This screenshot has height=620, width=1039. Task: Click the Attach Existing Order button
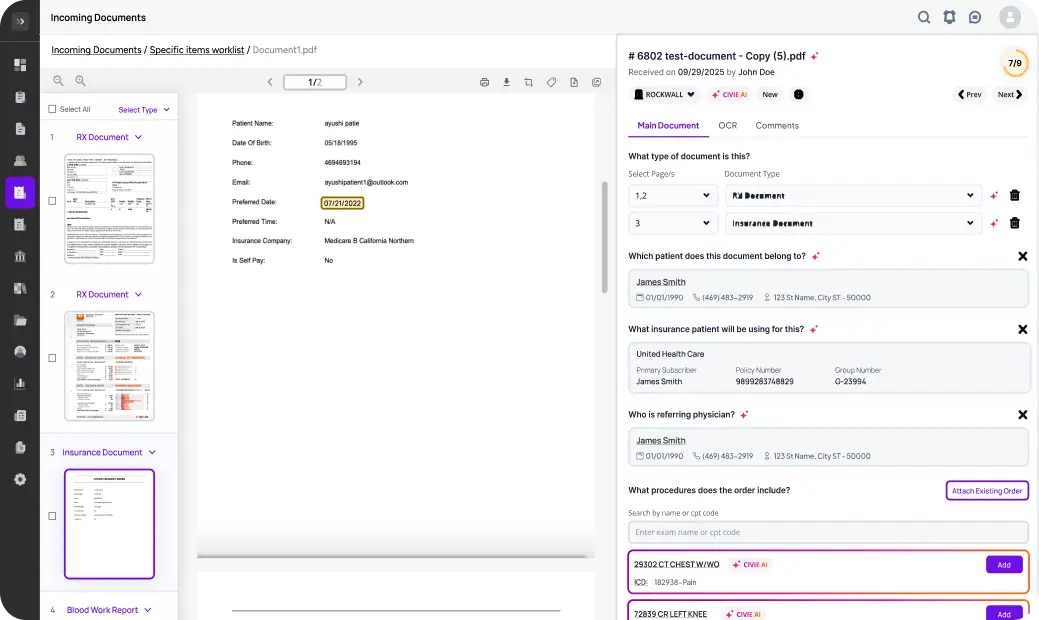986,491
